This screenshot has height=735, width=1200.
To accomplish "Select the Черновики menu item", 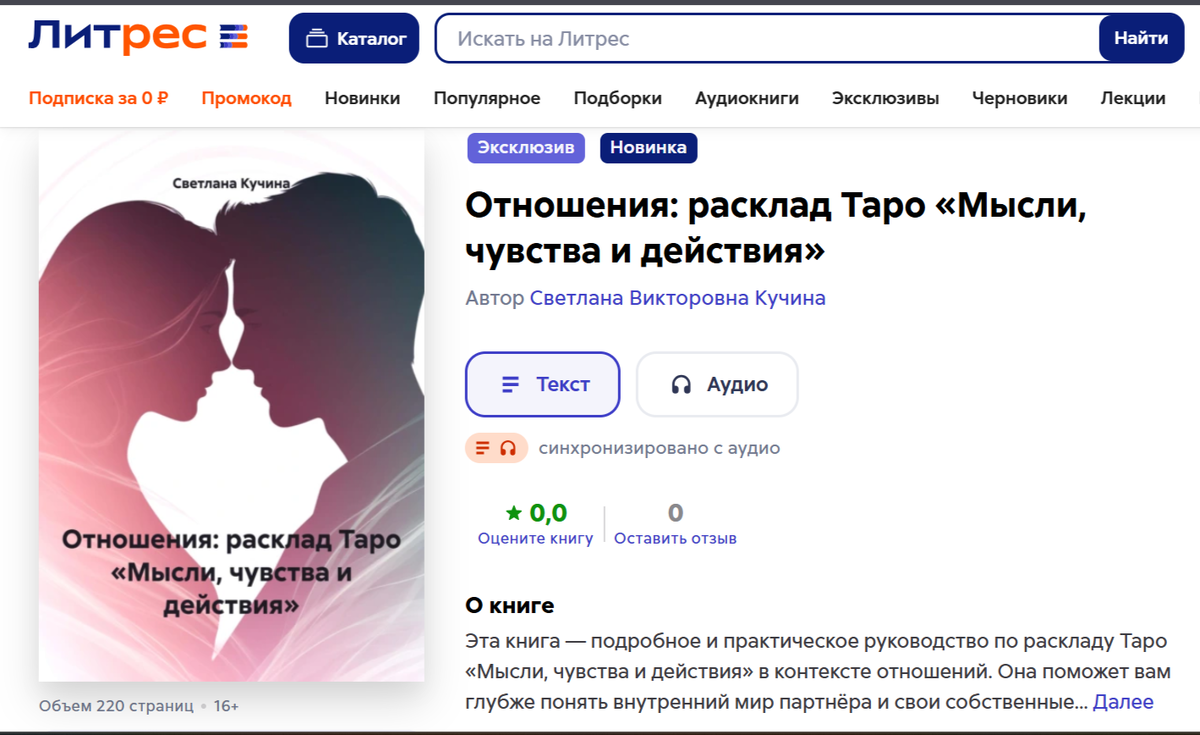I will 1019,98.
